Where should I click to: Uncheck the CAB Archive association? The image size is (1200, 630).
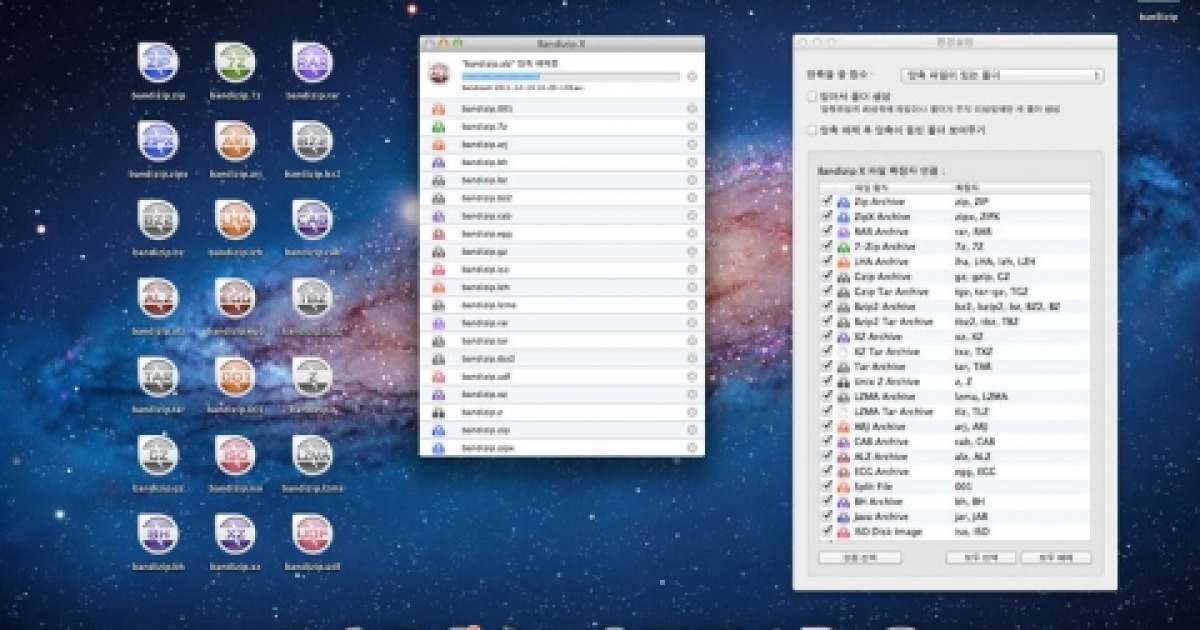827,441
